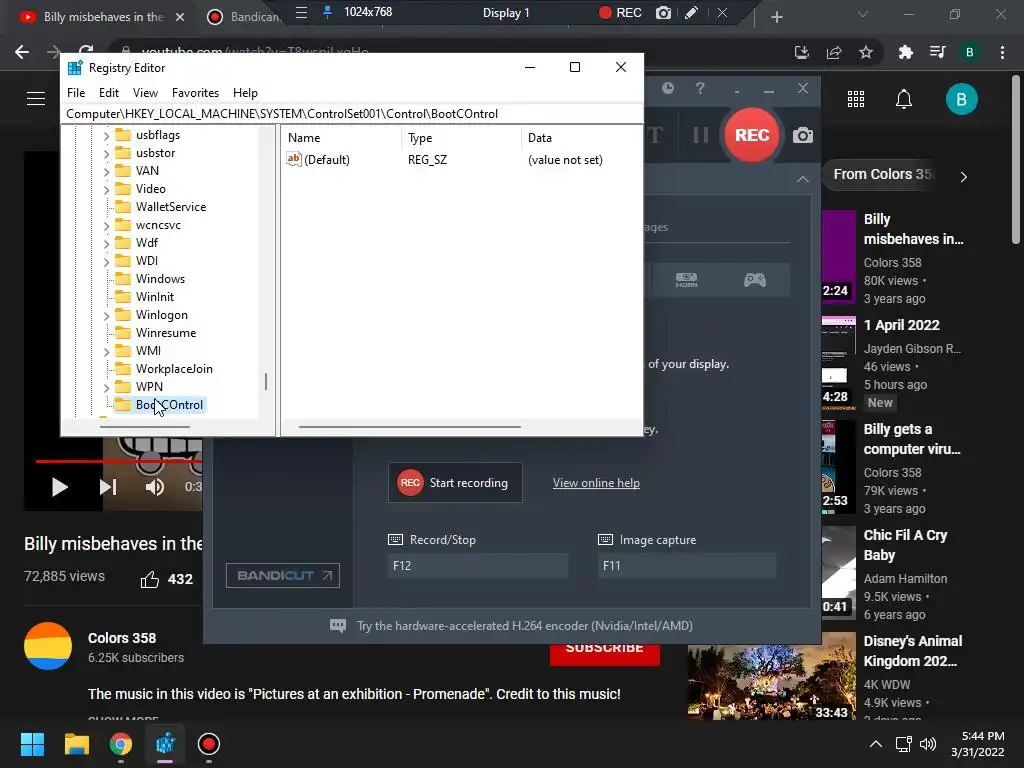Image resolution: width=1024 pixels, height=768 pixels.
Task: Click the large red REC button in Bandicam
Action: (x=752, y=135)
